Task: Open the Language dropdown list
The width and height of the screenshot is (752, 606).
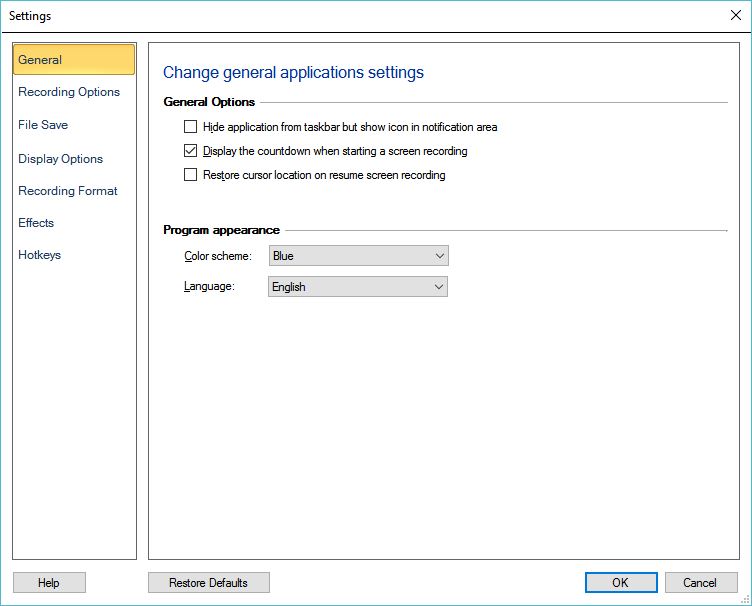Action: (358, 287)
